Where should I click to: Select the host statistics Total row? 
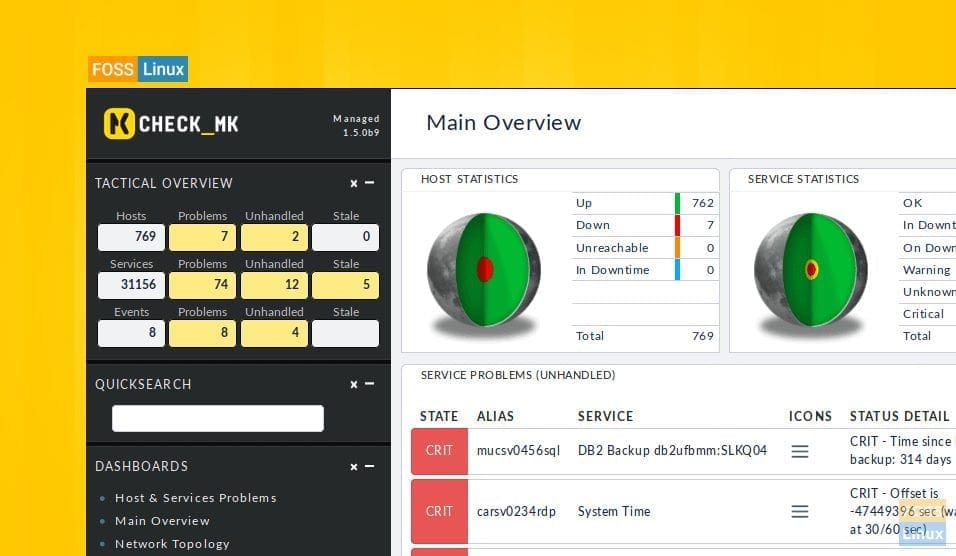coord(645,336)
